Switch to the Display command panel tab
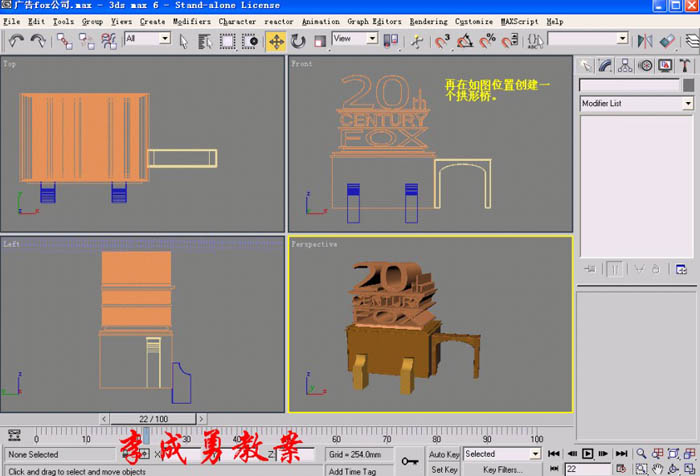The height and width of the screenshot is (476, 700). (665, 66)
